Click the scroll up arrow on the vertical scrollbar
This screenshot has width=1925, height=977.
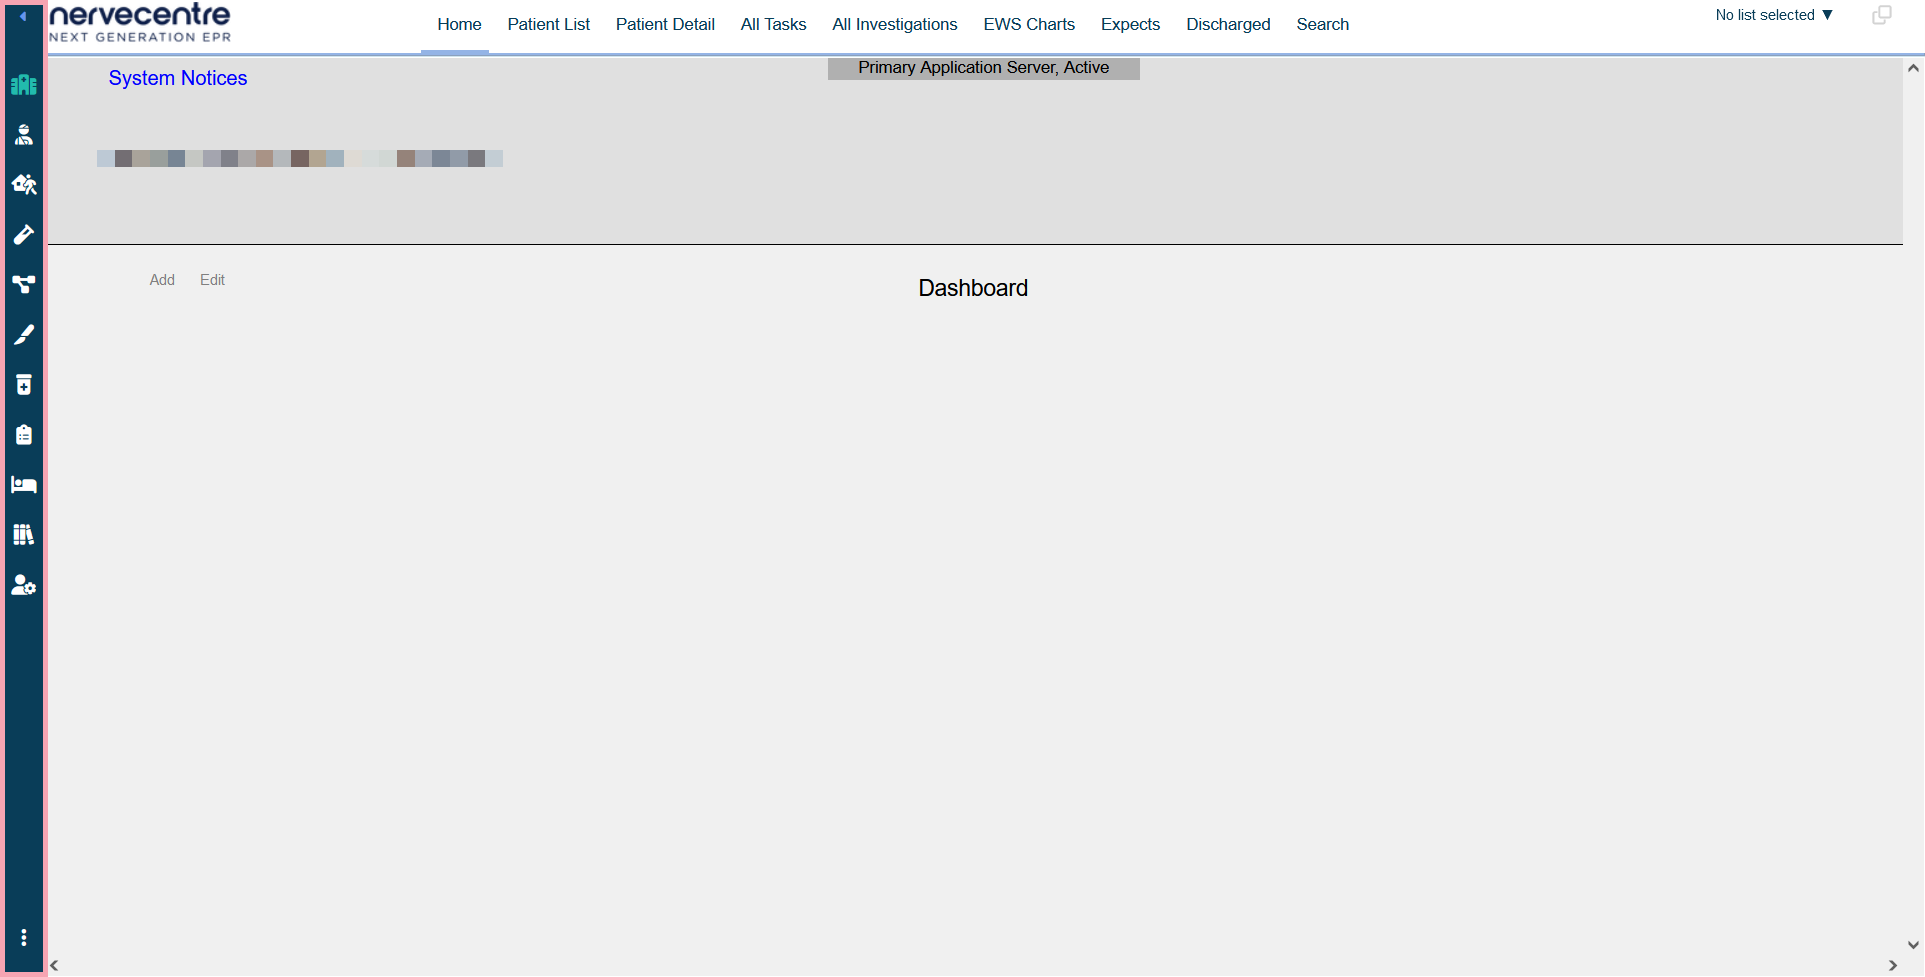coord(1912,68)
